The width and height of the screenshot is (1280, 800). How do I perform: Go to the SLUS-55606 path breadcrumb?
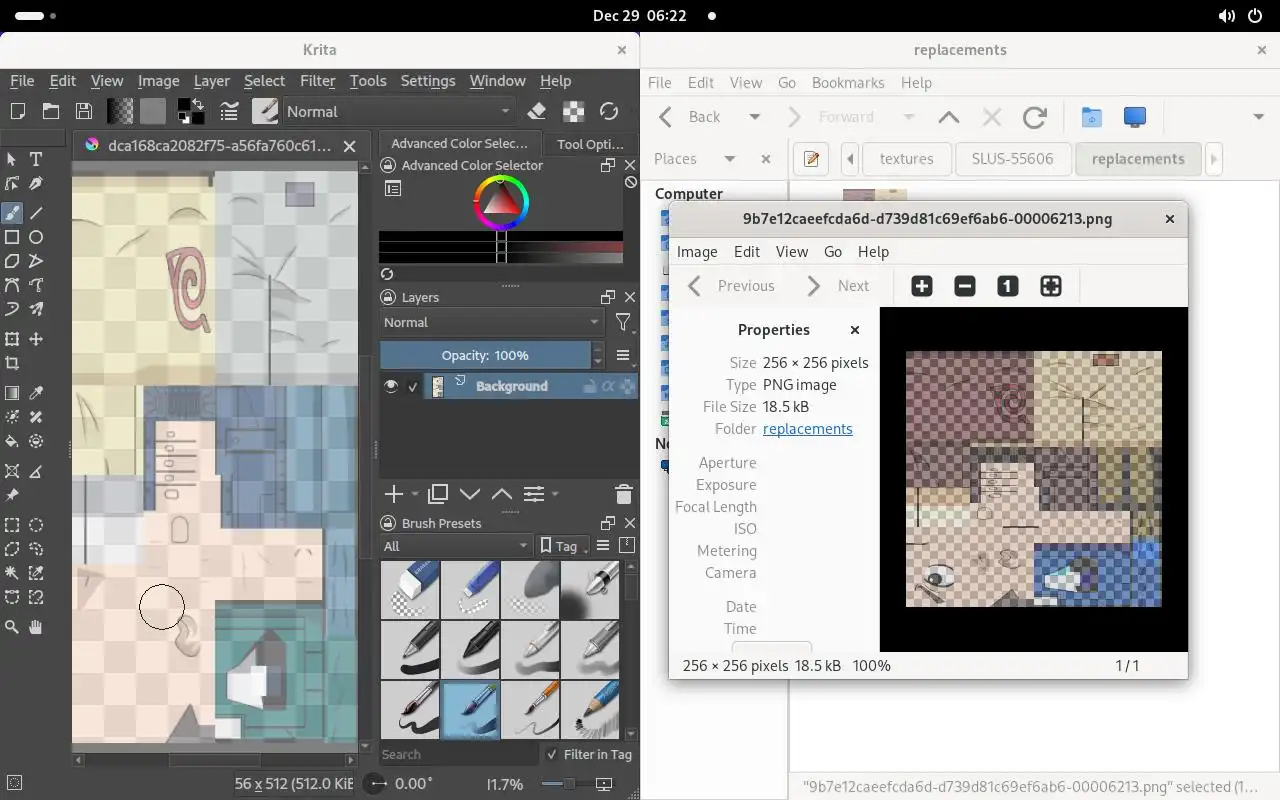pos(1012,159)
